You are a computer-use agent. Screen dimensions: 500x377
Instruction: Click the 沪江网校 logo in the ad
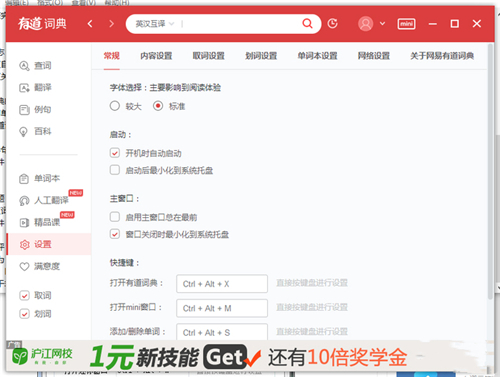point(42,356)
